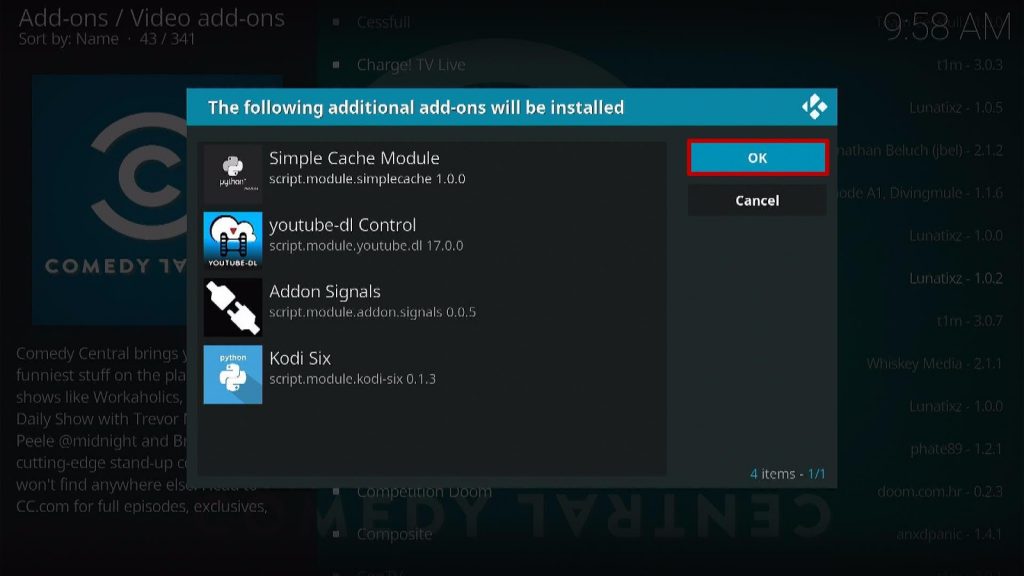This screenshot has height=576, width=1024.
Task: Click the Kodi logo in dialog header
Action: pyautogui.click(x=814, y=107)
